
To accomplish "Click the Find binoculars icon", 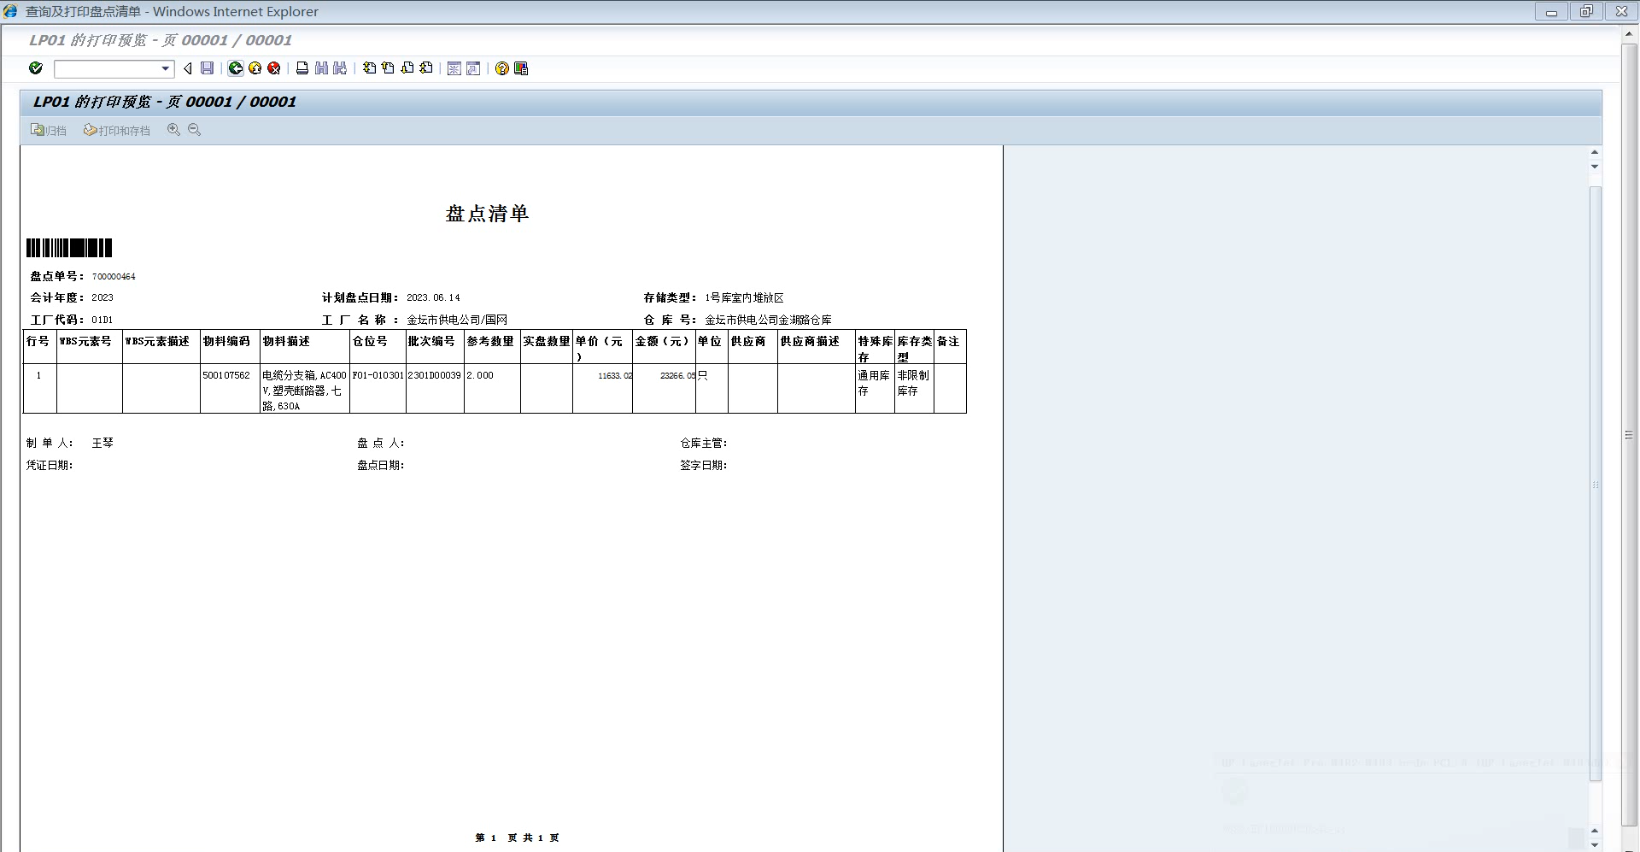I will pyautogui.click(x=321, y=68).
